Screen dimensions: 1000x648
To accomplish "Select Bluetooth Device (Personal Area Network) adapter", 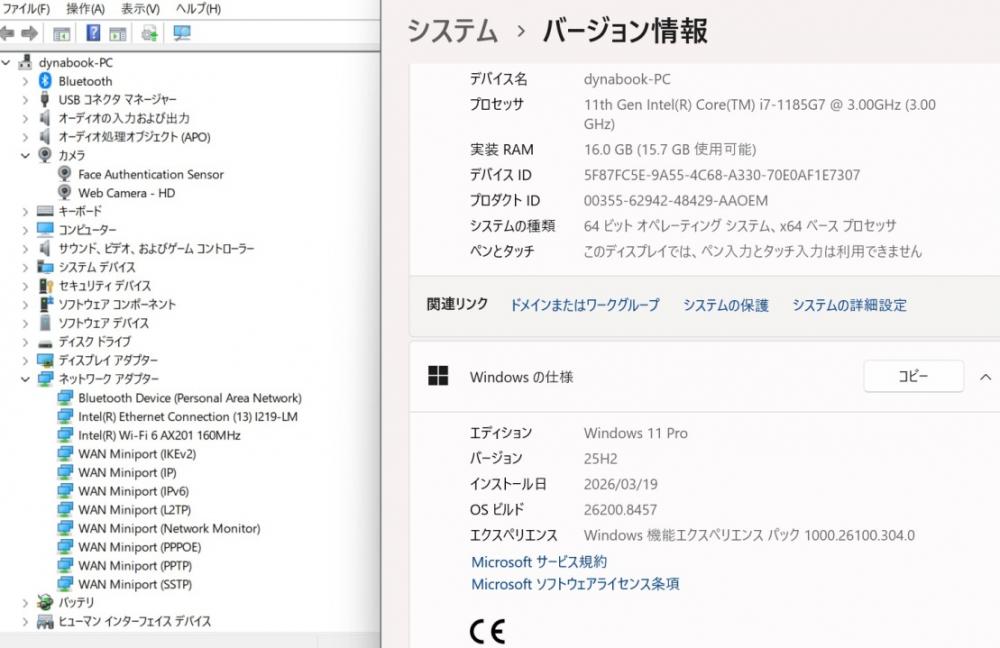I will (x=189, y=398).
